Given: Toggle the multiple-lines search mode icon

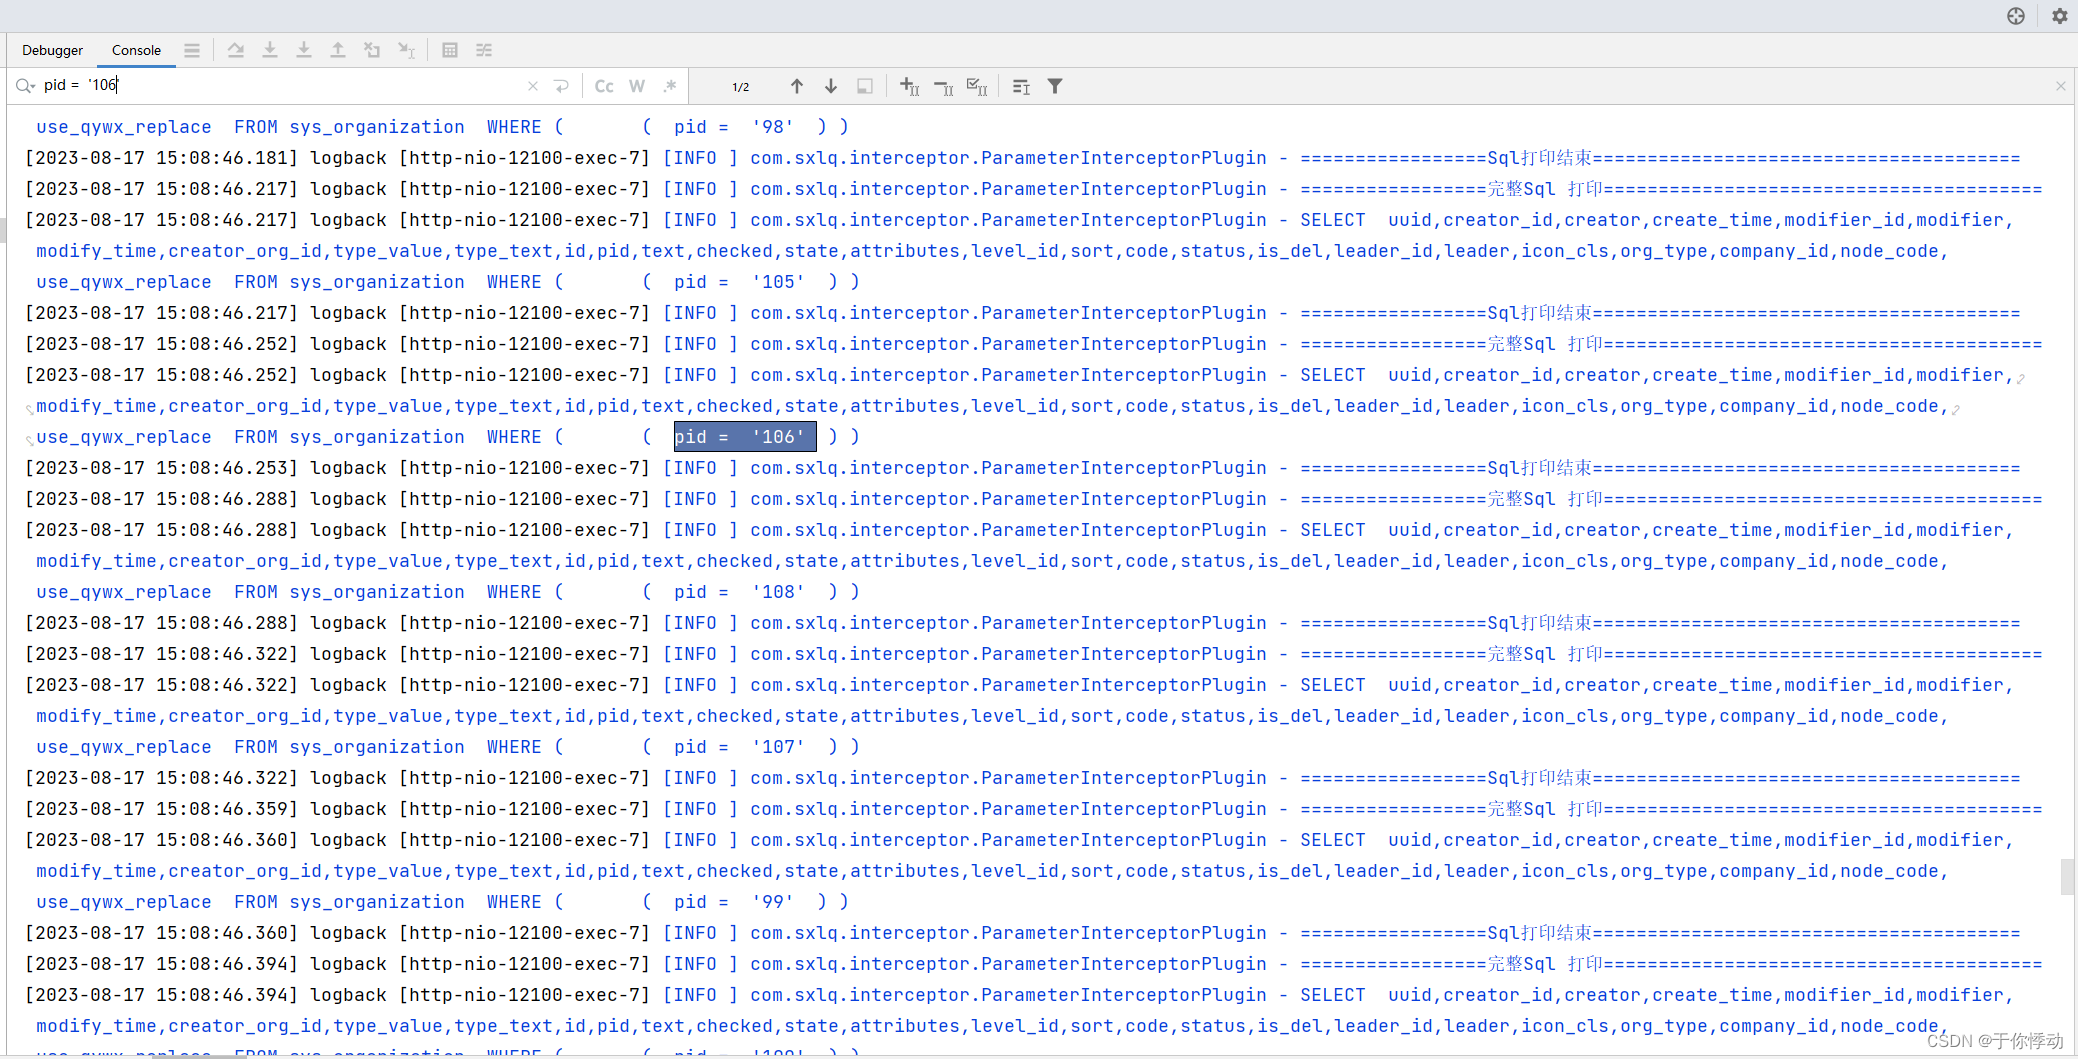Looking at the screenshot, I should click(1021, 87).
